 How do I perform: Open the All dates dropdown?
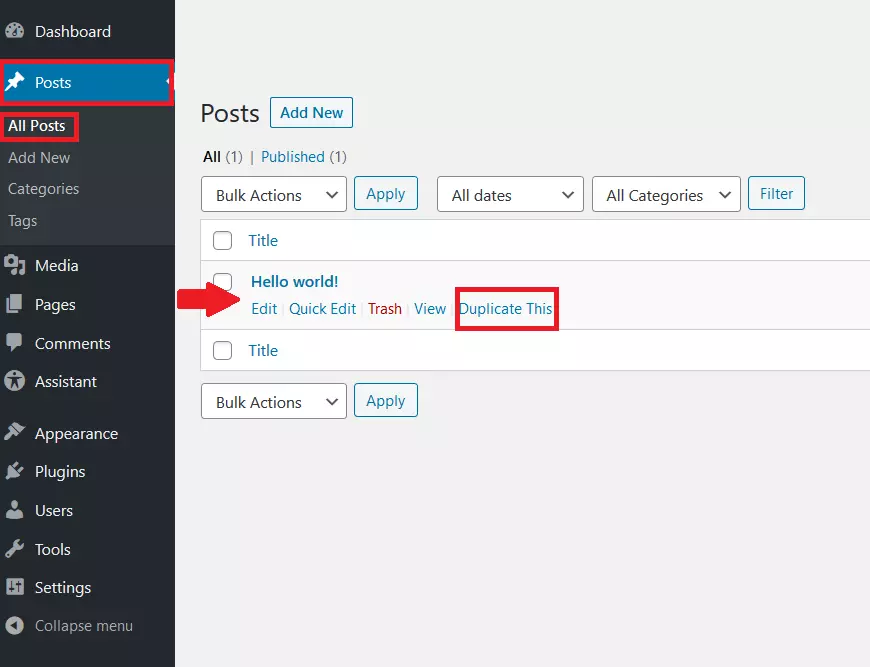click(x=510, y=194)
